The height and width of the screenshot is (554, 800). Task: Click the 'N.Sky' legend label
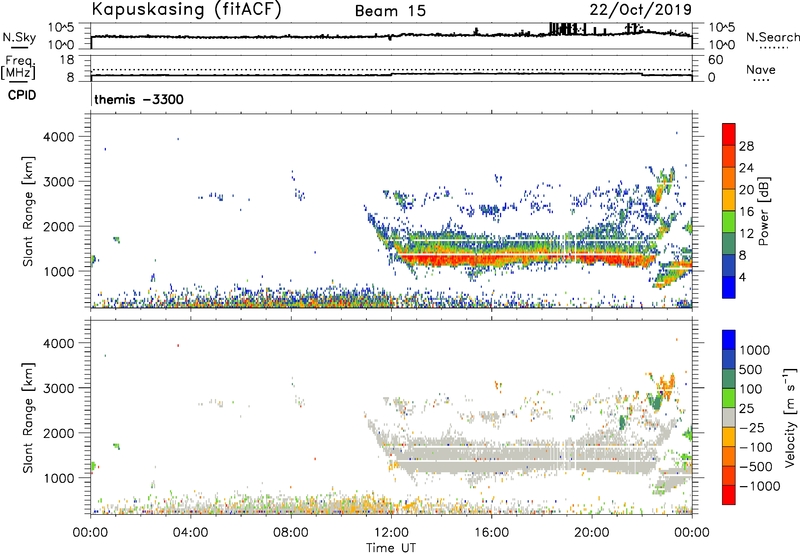[19, 37]
